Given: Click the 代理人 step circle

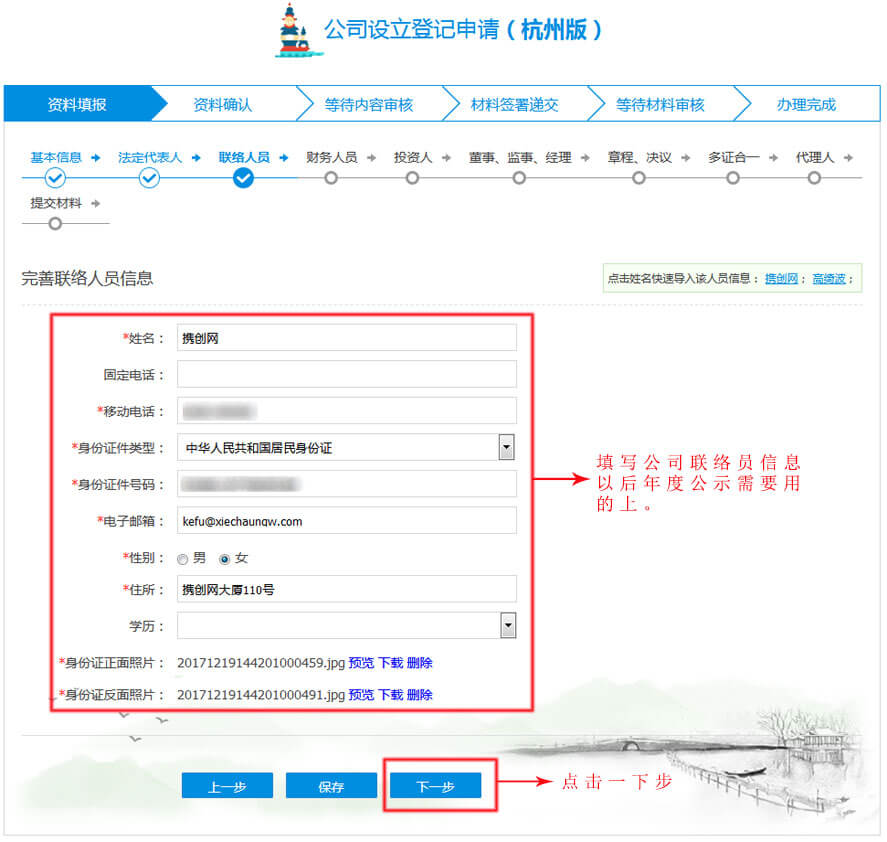Looking at the screenshot, I should tap(812, 177).
